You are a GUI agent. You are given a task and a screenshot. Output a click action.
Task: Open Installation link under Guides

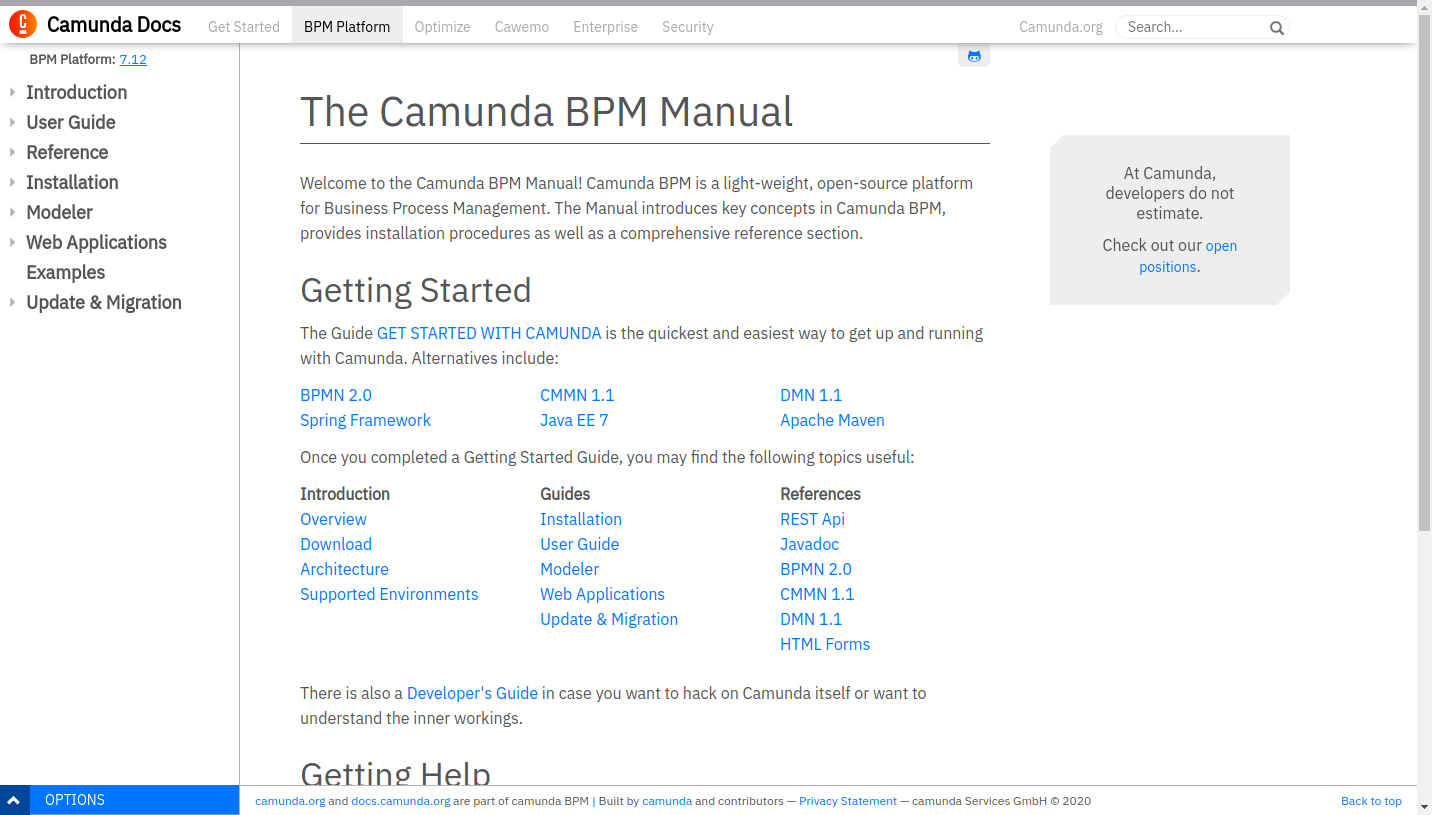581,519
